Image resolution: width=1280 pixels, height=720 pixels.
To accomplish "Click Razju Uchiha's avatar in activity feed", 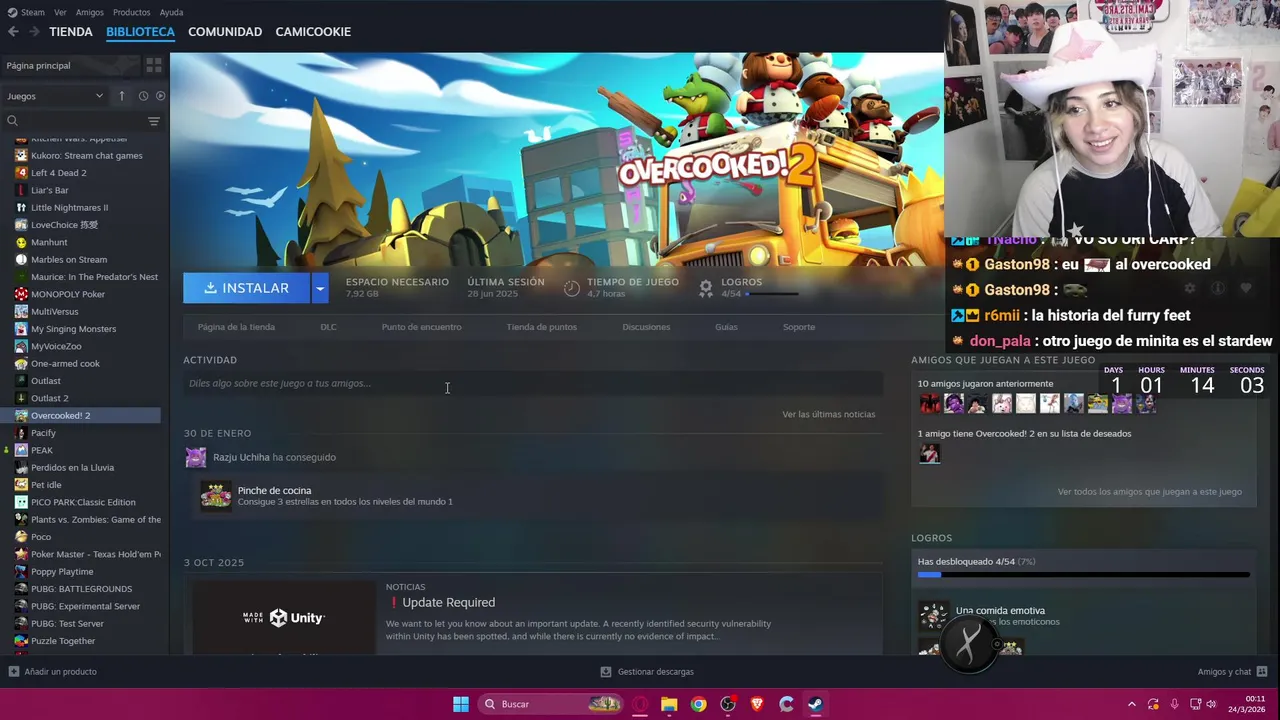I will click(196, 457).
